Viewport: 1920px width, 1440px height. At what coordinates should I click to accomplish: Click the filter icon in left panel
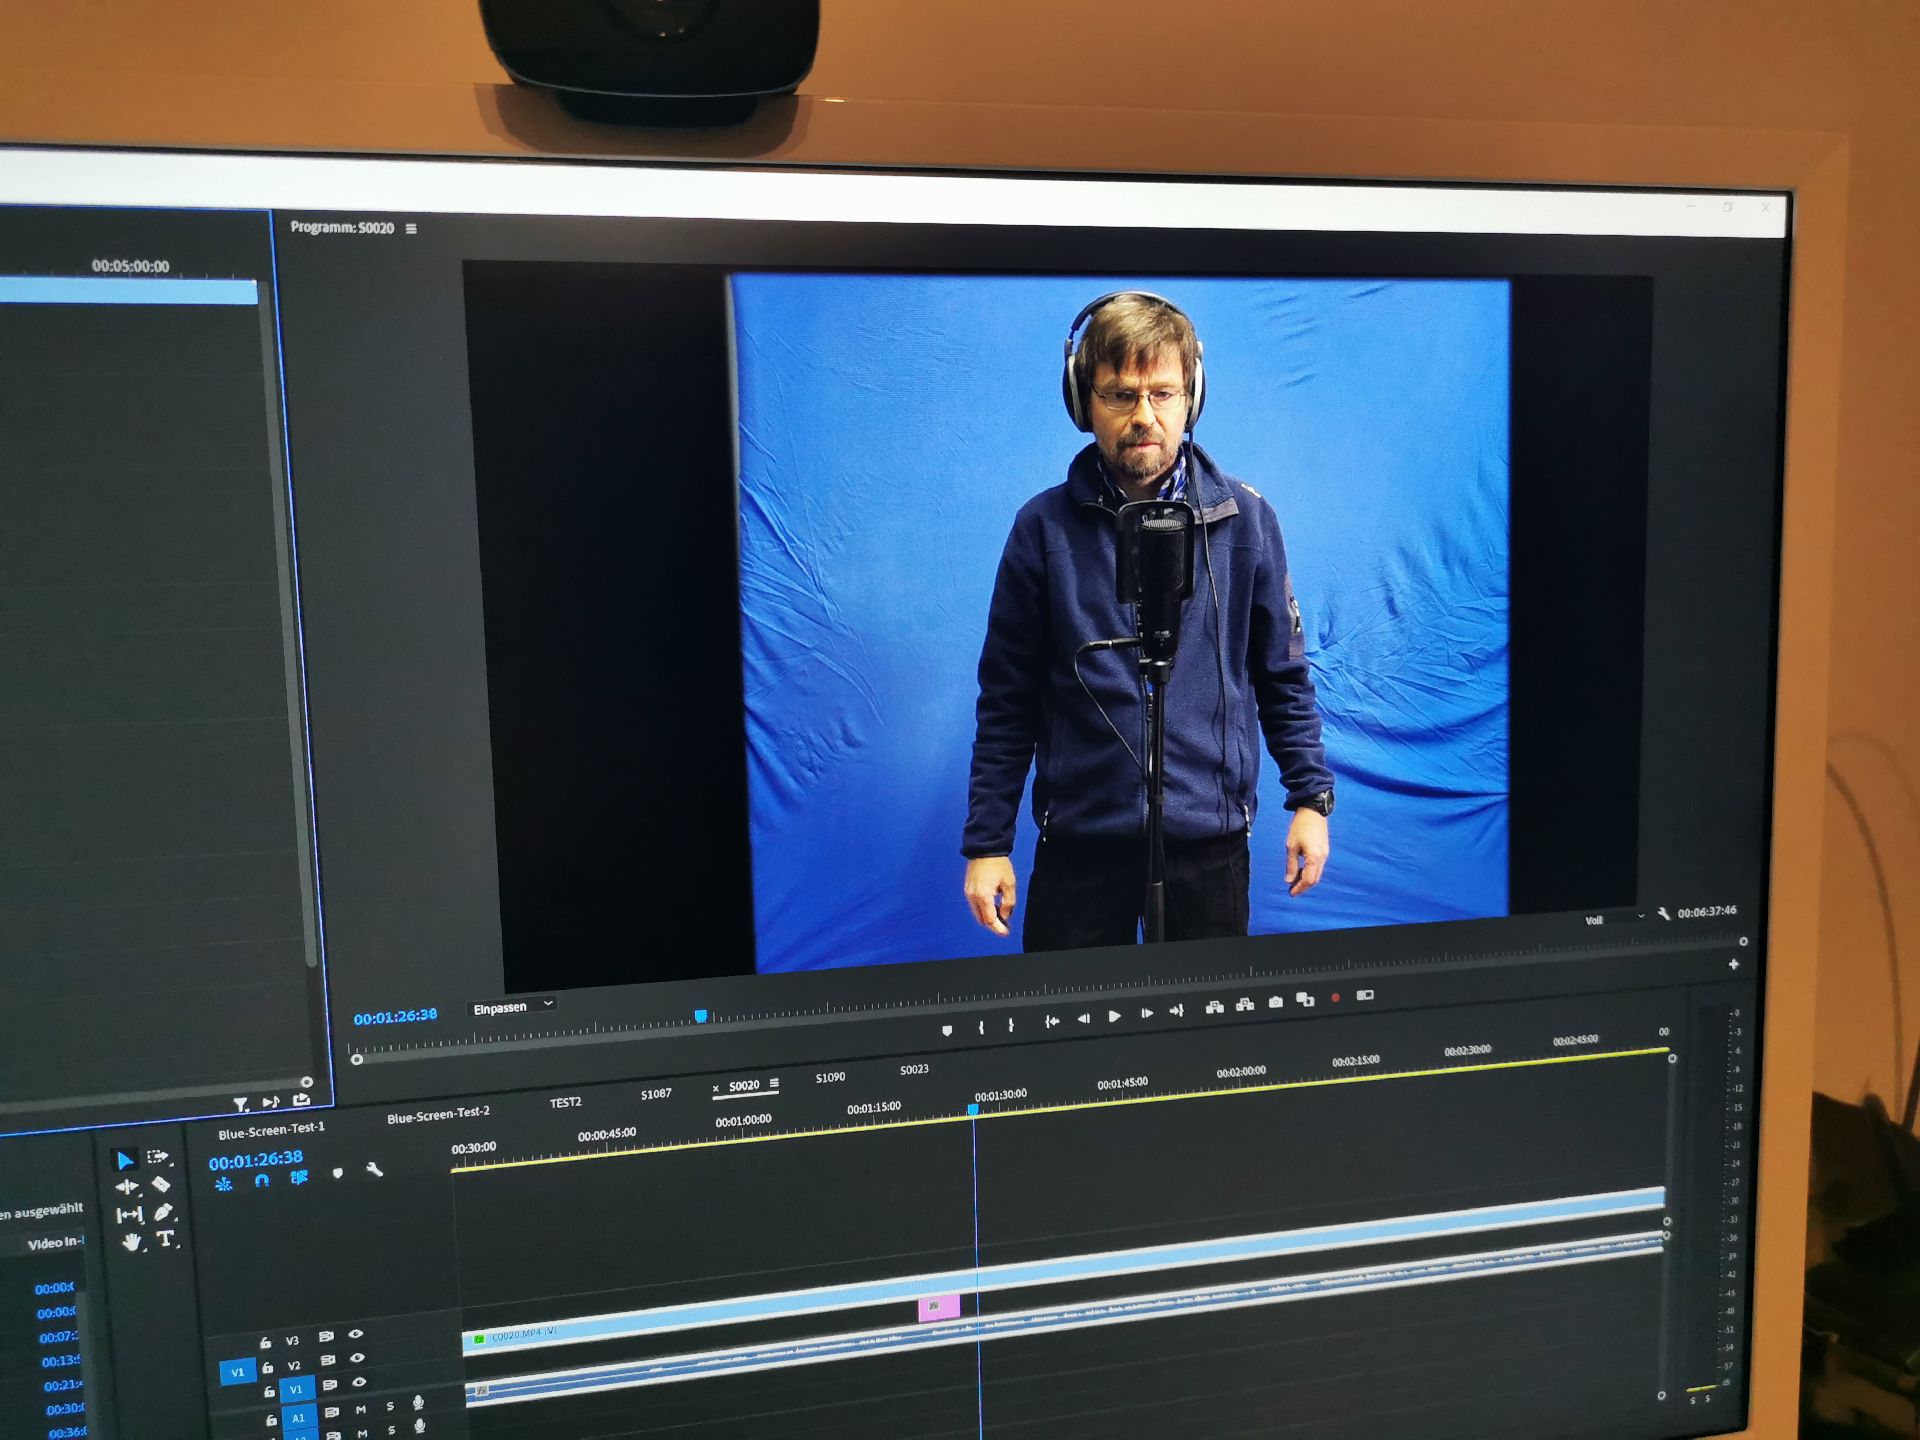click(x=240, y=1105)
